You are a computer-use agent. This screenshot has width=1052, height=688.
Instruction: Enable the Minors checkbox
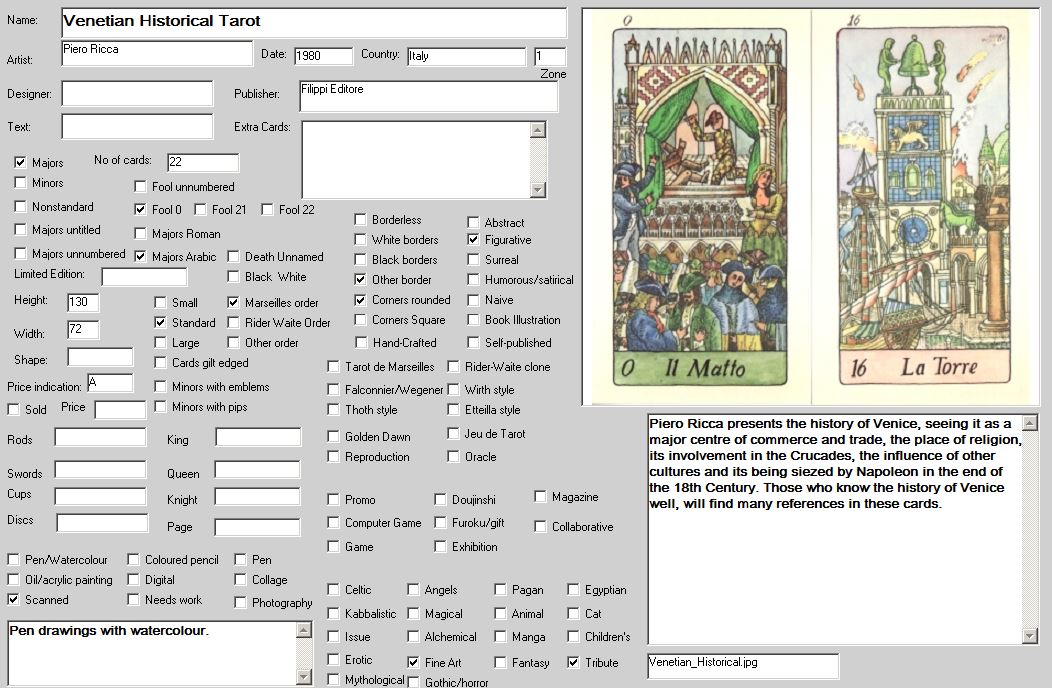click(21, 183)
